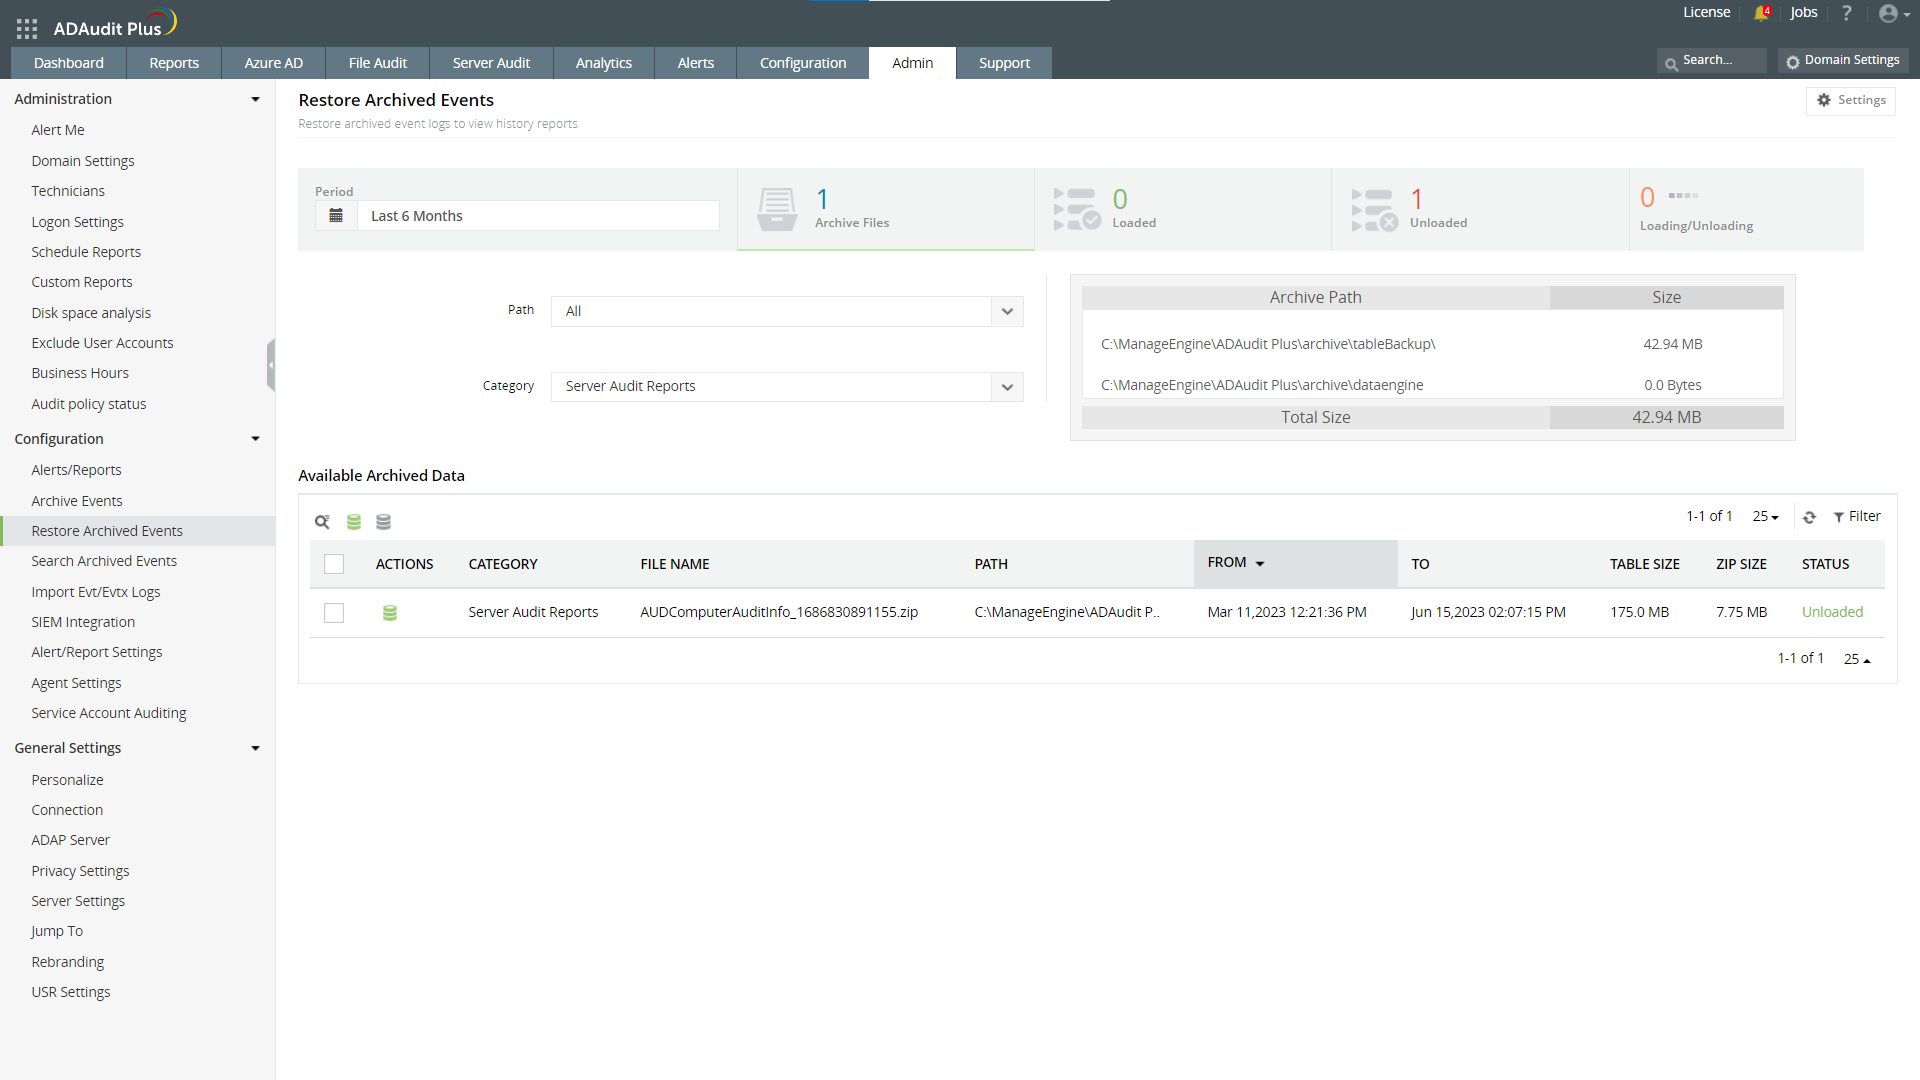This screenshot has height=1080, width=1920.
Task: Click load icon in AUDComputerAuditInfo row
Action: point(390,613)
